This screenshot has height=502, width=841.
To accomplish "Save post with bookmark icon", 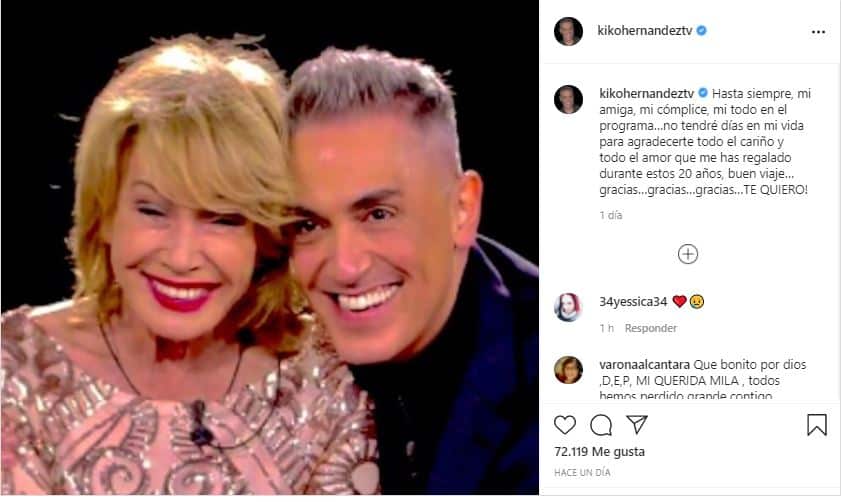I will (x=817, y=425).
